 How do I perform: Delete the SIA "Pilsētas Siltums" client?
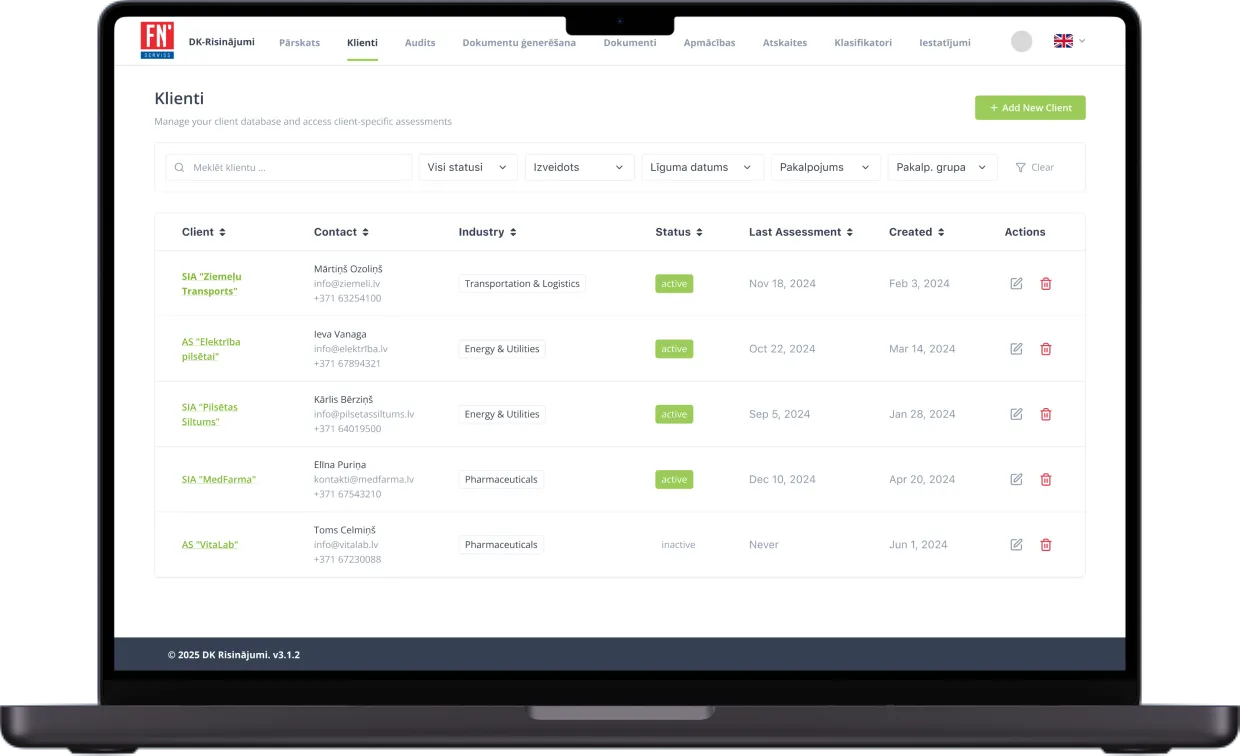(1046, 414)
